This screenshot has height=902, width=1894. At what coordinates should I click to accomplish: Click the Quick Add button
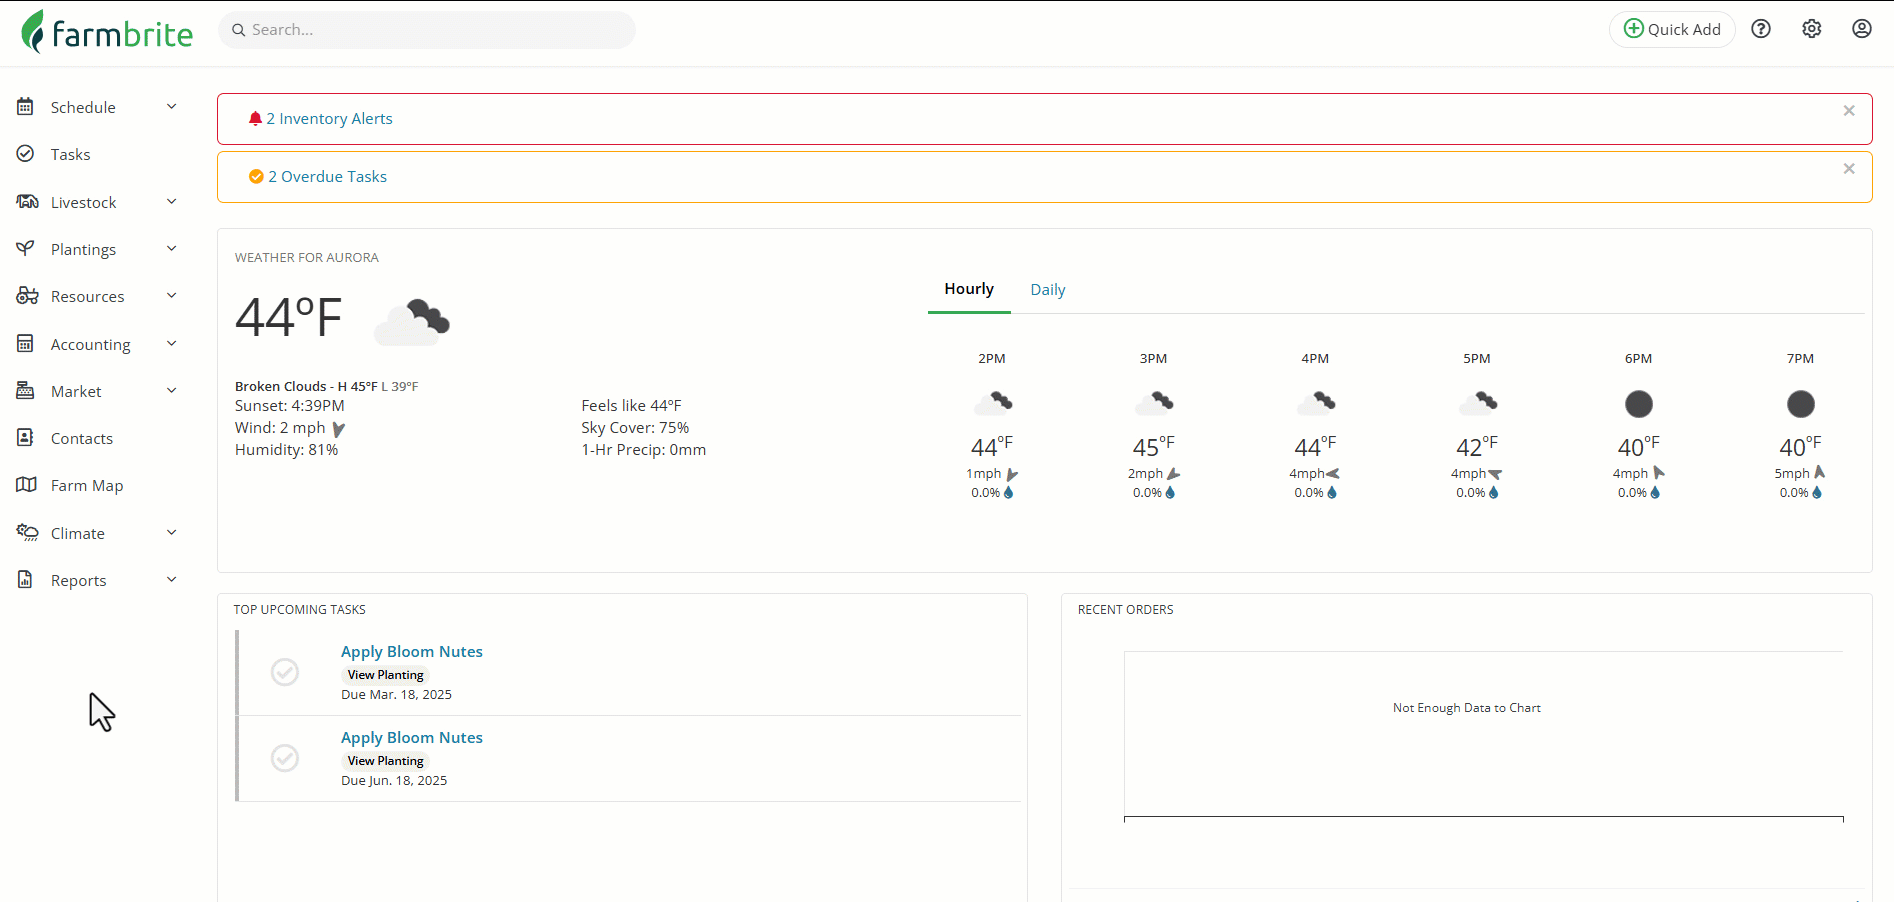[1672, 29]
